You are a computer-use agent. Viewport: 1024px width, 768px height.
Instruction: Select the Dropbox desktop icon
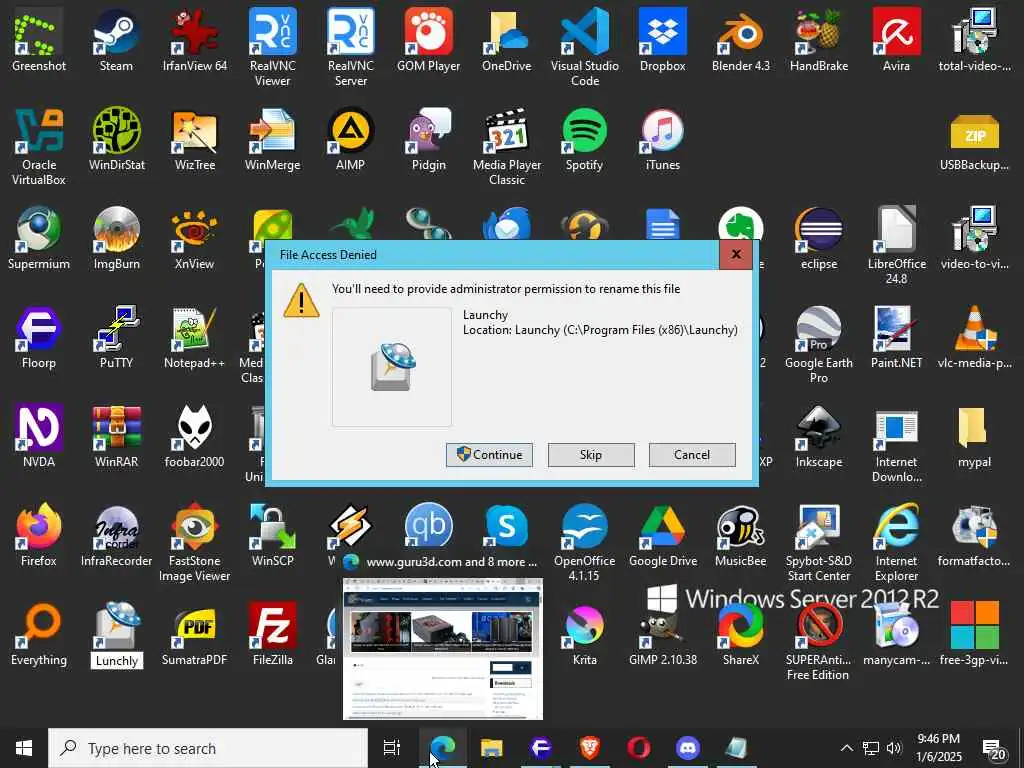pos(662,39)
